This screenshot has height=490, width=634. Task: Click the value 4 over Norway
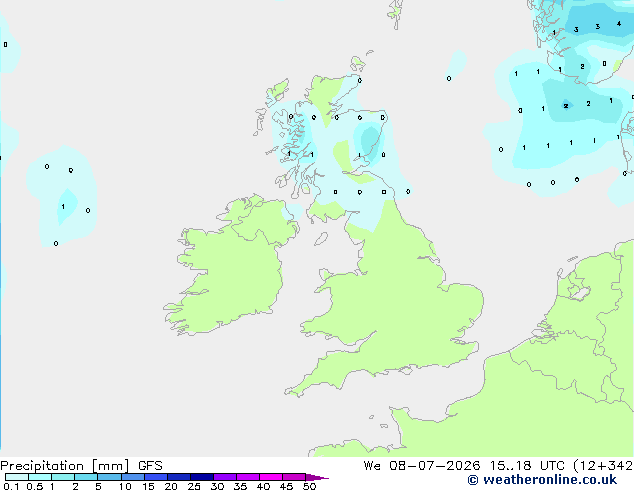point(619,24)
